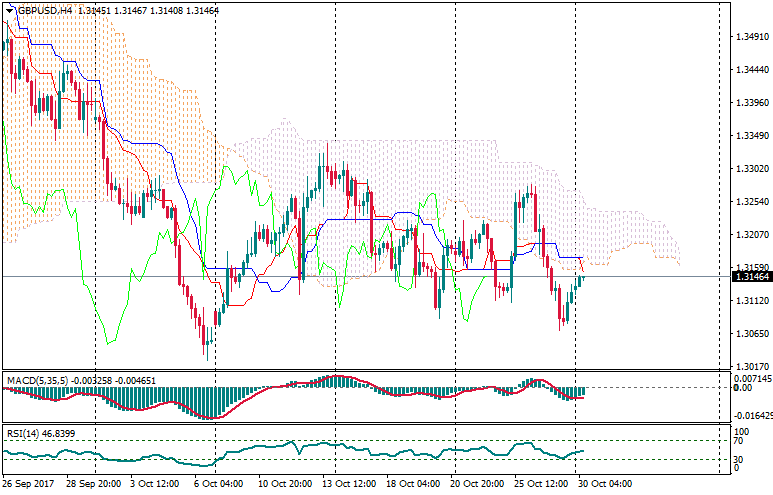Click the 1.34910 price axis label
The image size is (773, 495).
[x=751, y=37]
